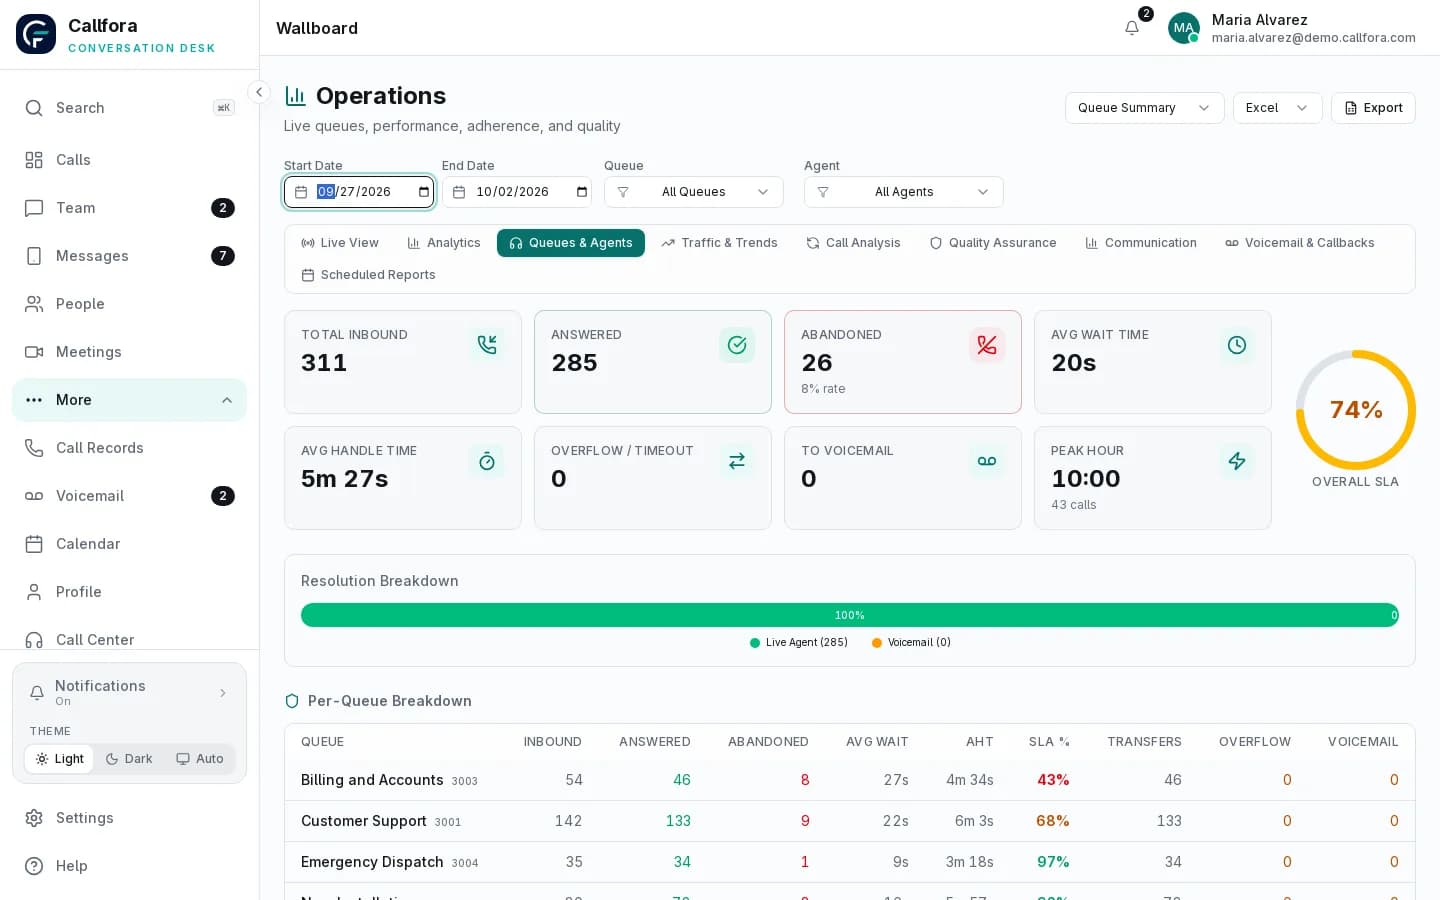This screenshot has height=900, width=1440.
Task: Click the Maria Alvarez avatar
Action: pyautogui.click(x=1184, y=28)
